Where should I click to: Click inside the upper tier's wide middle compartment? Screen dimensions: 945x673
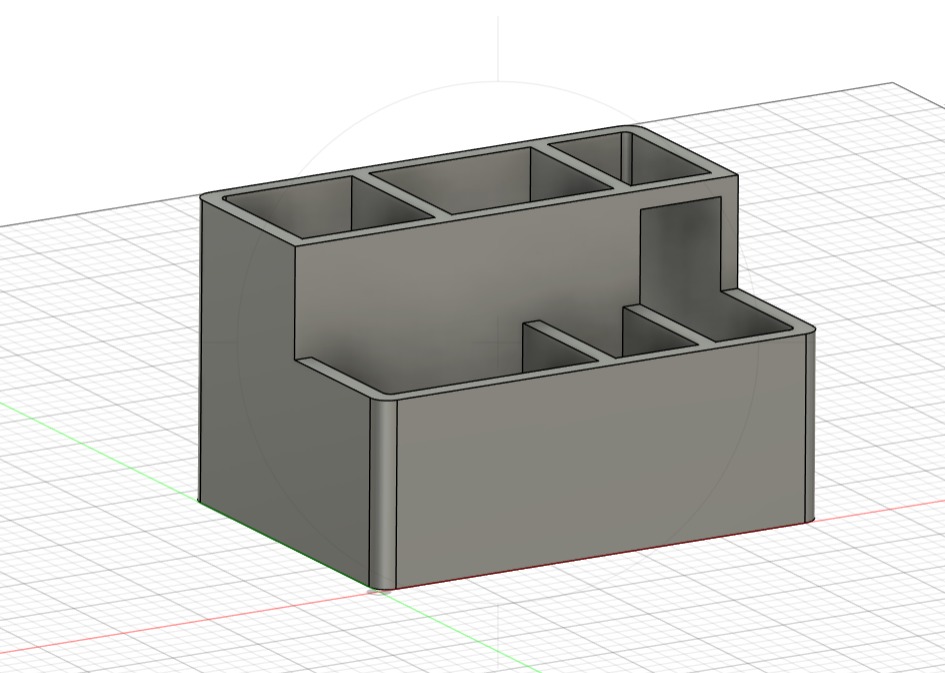(491, 180)
